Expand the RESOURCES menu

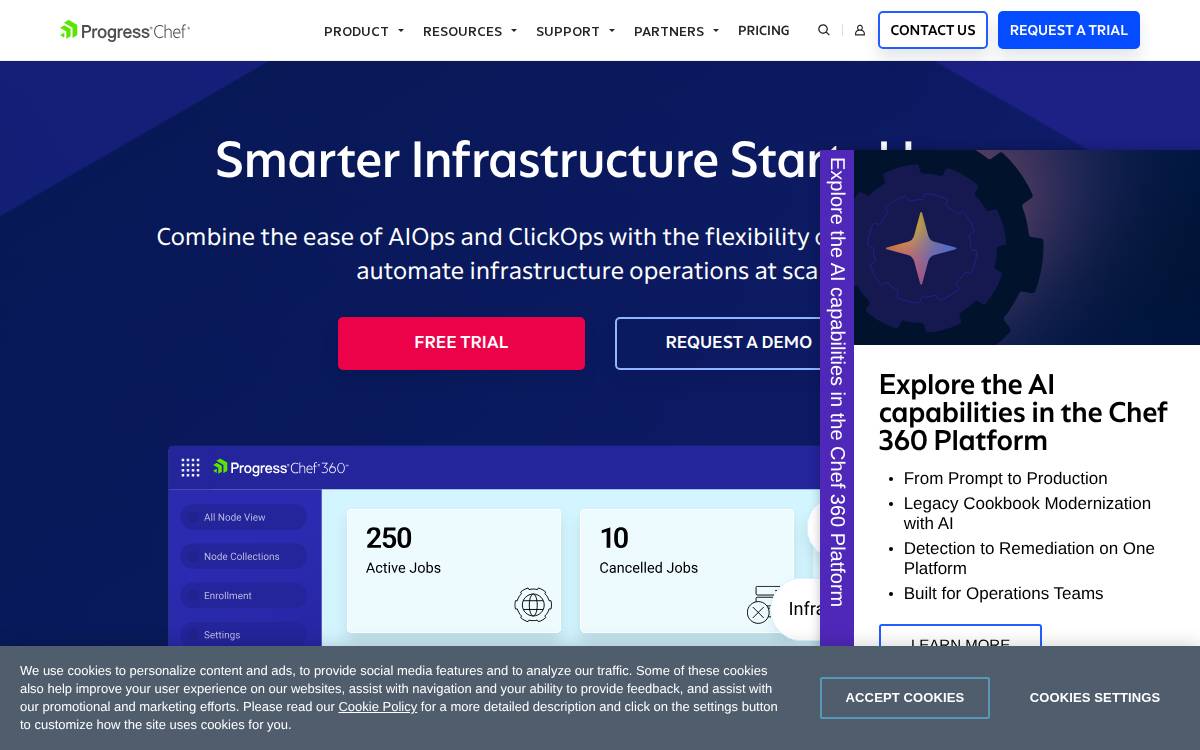coord(470,31)
